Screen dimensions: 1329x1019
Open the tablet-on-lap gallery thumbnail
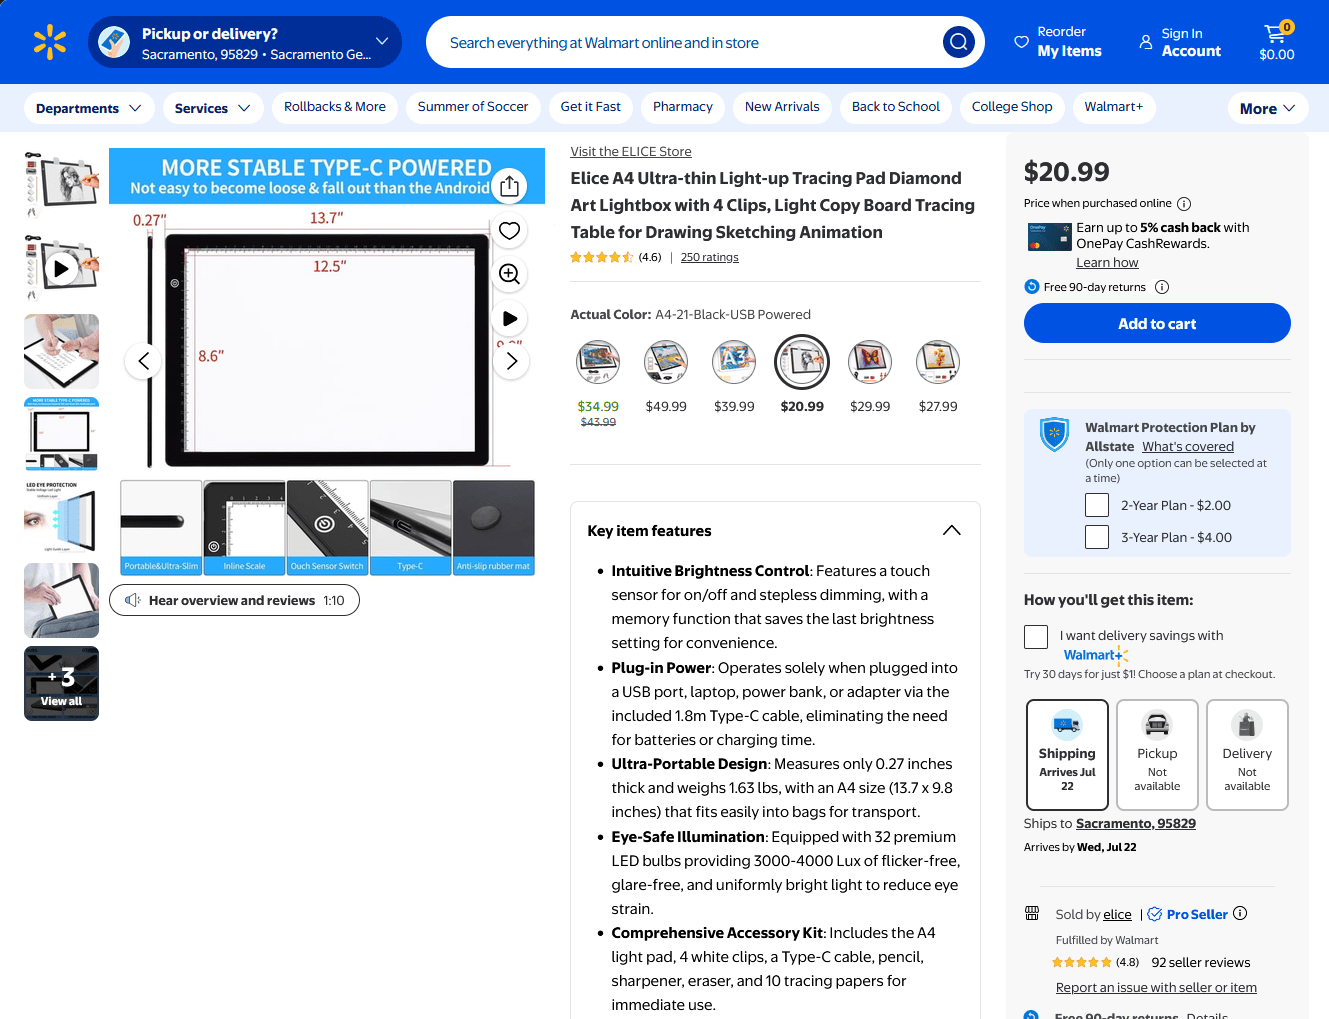[61, 600]
